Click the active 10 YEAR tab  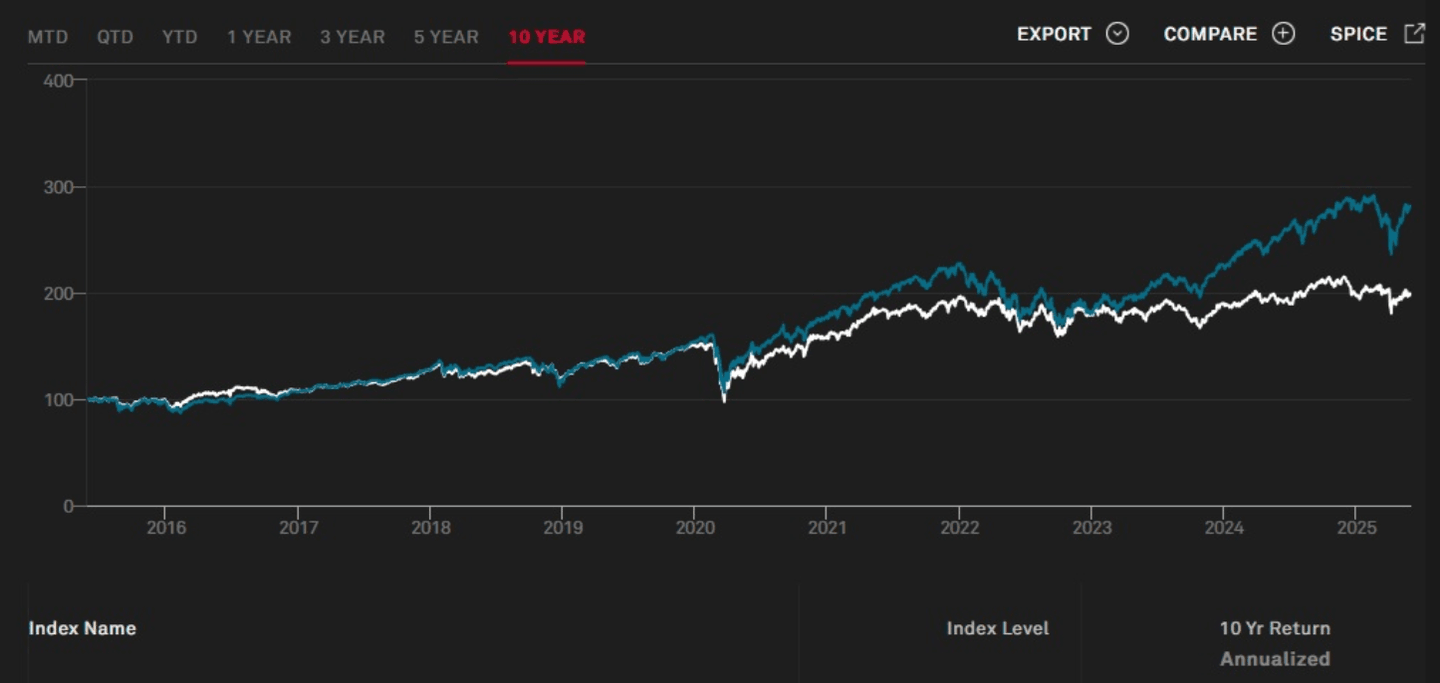(546, 37)
